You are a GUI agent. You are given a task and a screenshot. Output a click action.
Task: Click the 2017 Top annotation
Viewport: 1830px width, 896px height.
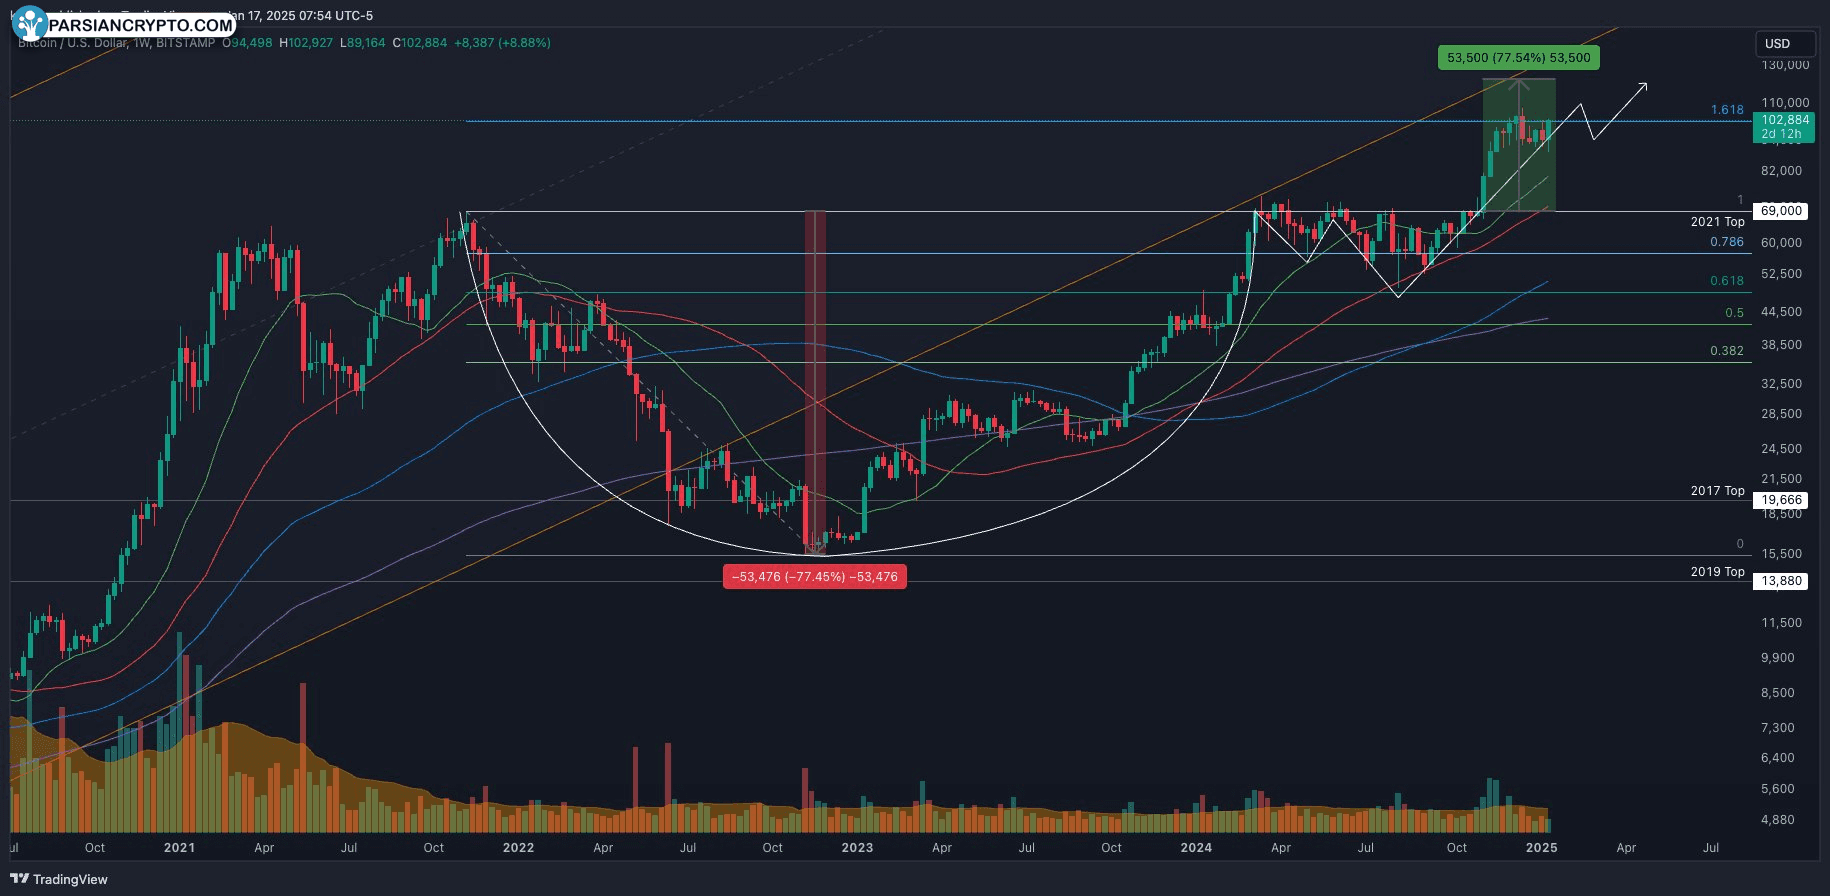coord(1717,491)
